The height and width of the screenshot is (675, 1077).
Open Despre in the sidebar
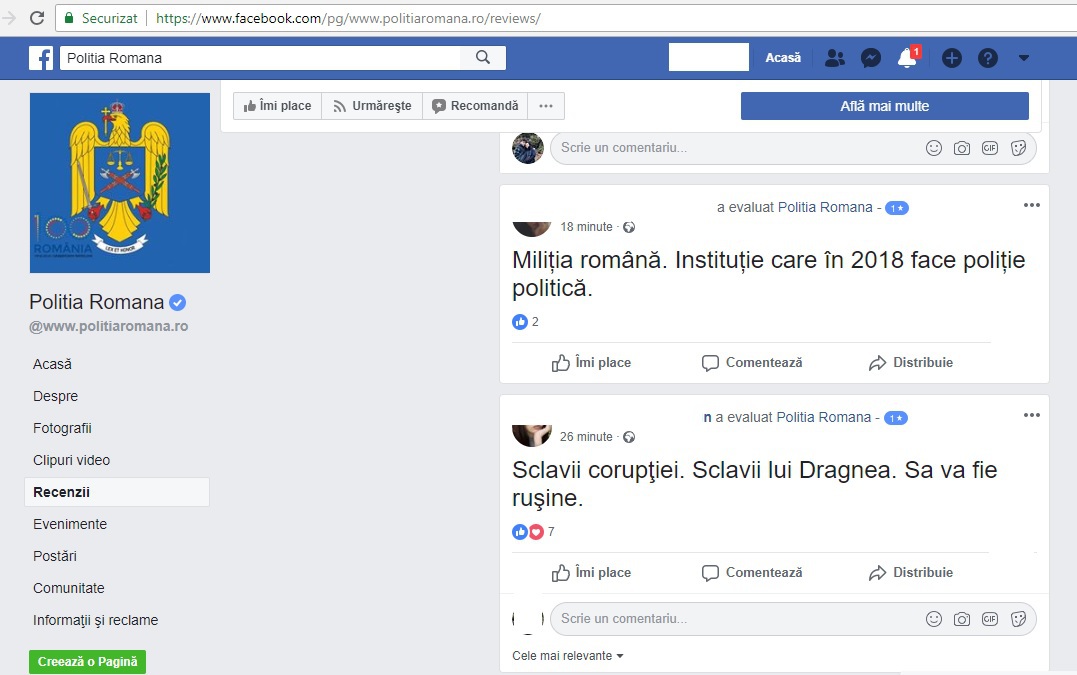pos(56,396)
